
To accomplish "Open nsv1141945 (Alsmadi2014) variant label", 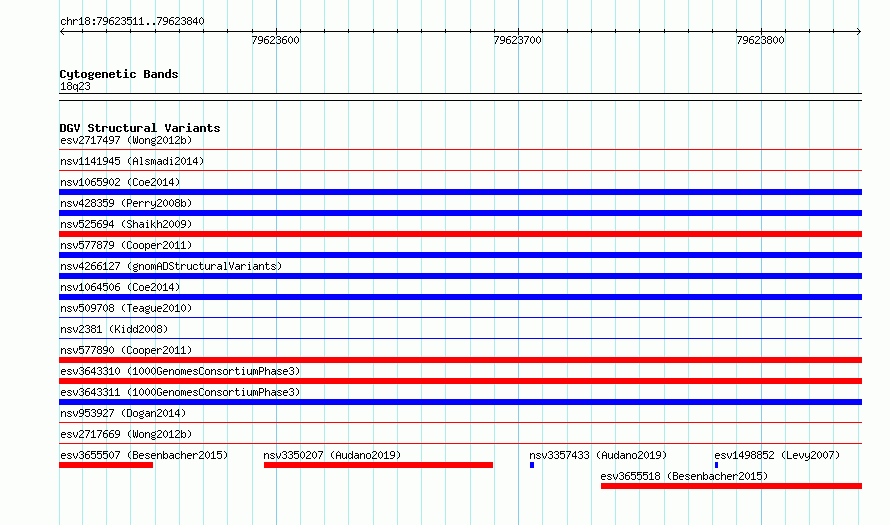I will pos(132,161).
